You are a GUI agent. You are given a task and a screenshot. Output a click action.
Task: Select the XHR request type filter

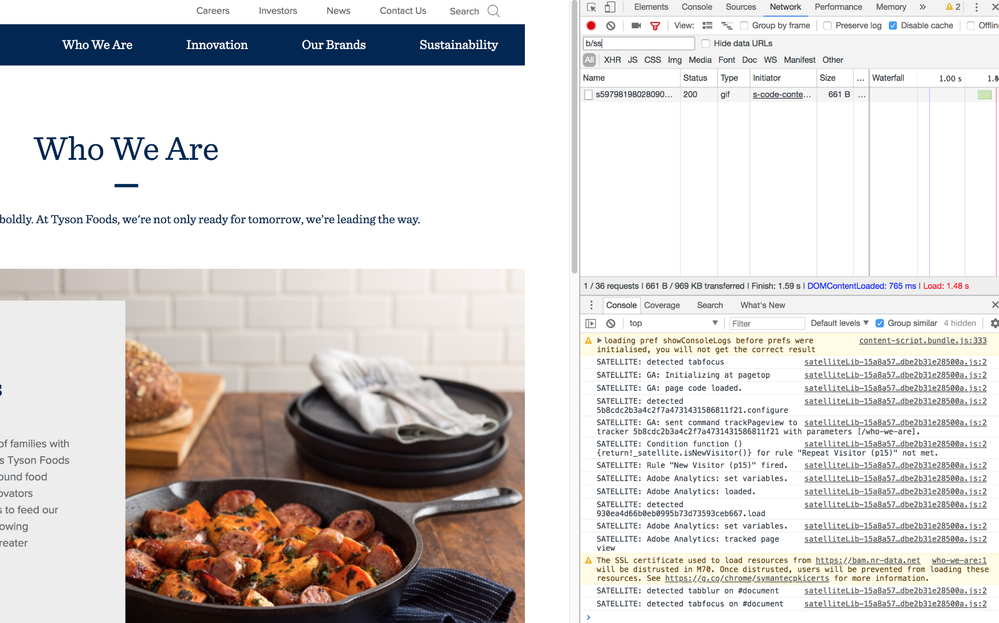click(612, 60)
